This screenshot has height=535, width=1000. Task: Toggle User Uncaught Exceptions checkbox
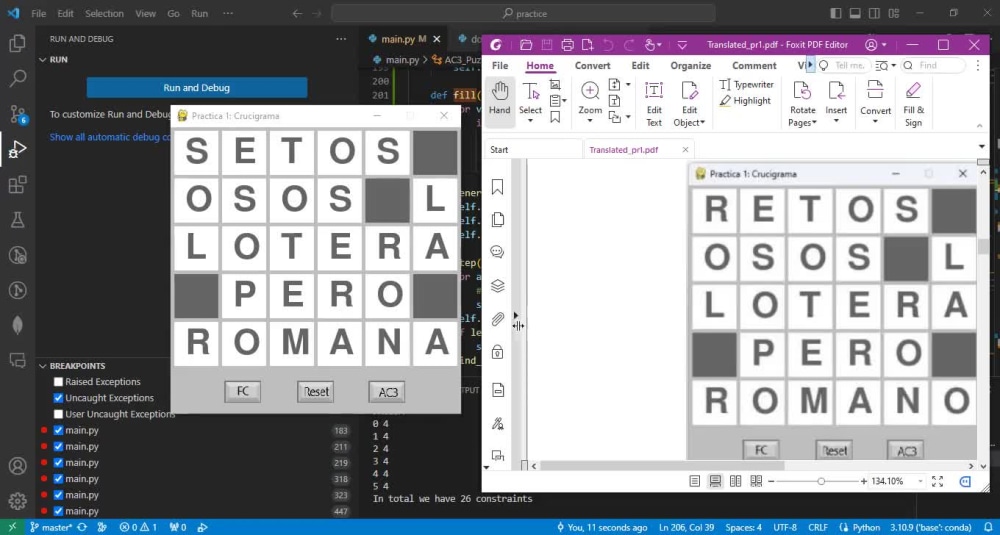(58, 414)
